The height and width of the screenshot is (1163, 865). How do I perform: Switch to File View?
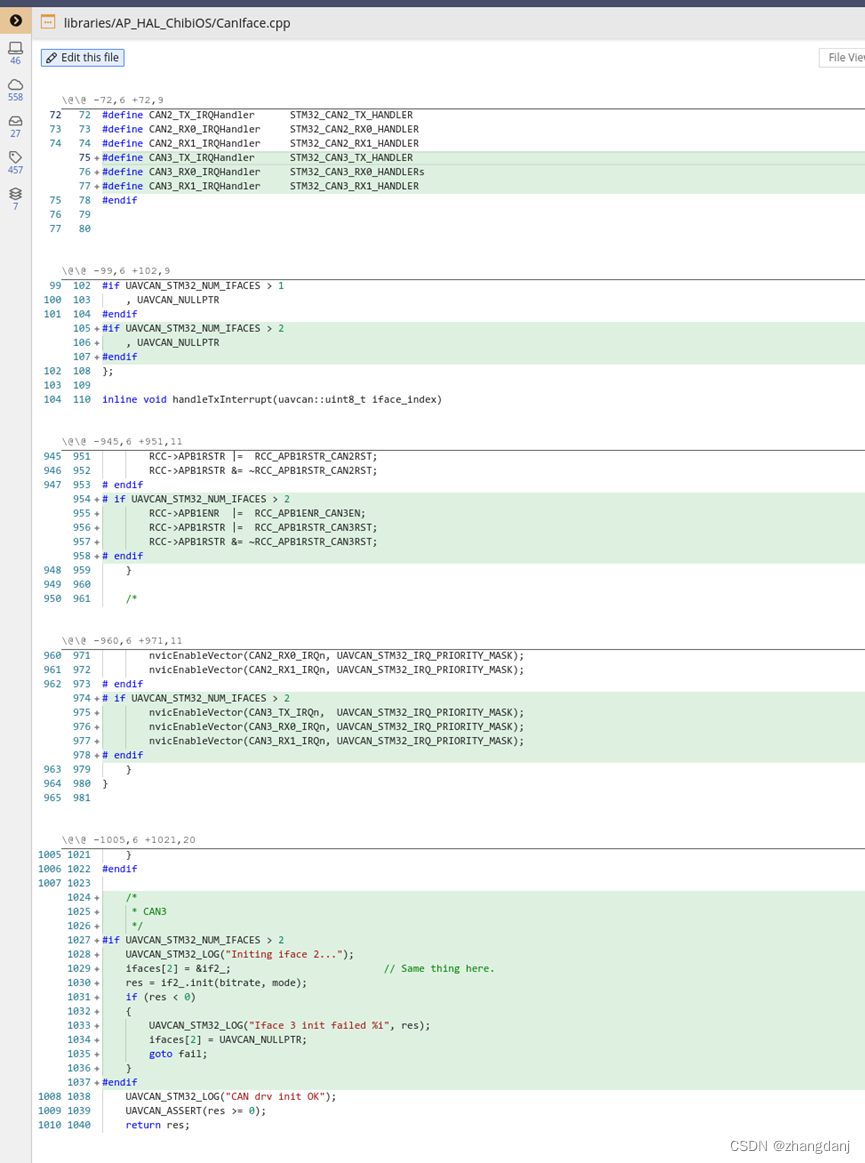click(844, 58)
